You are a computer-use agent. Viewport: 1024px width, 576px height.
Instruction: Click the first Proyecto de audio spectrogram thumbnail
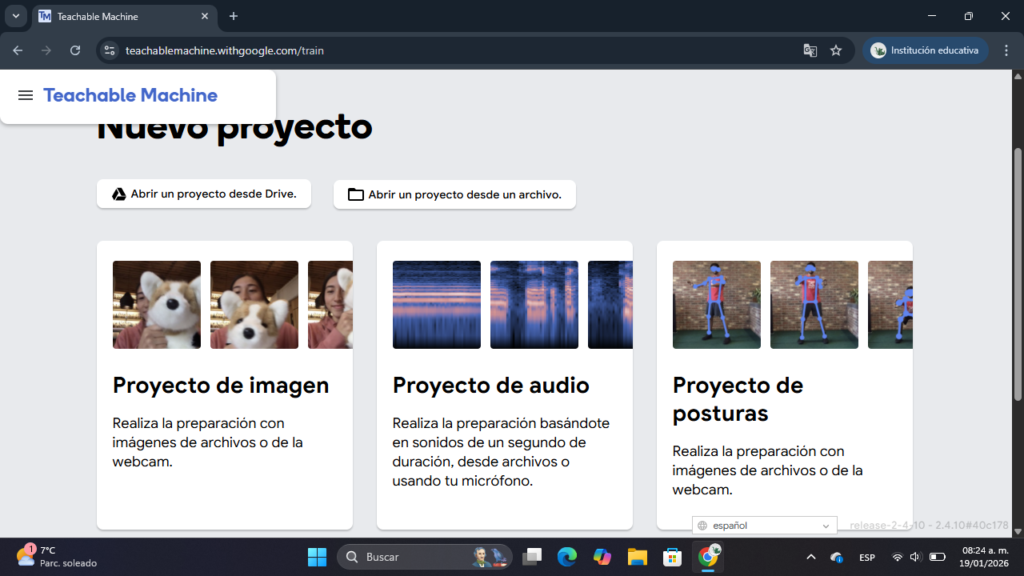click(436, 305)
